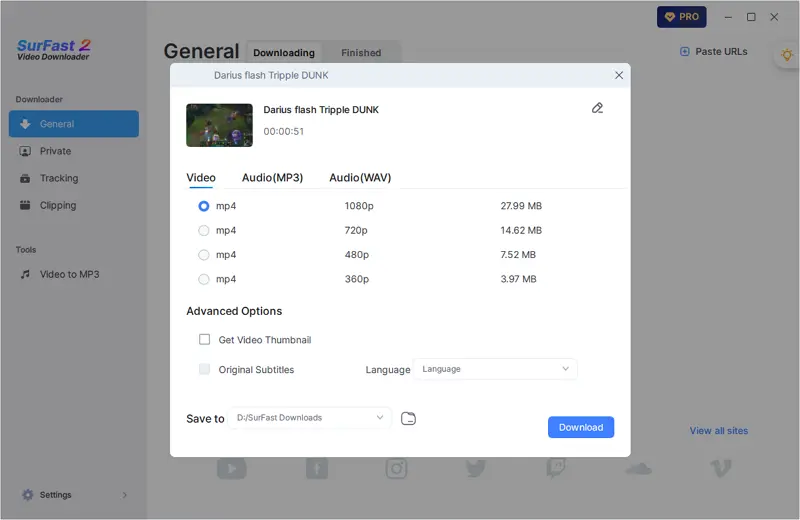Click the Settings gear icon
The height and width of the screenshot is (520, 800).
pos(28,494)
